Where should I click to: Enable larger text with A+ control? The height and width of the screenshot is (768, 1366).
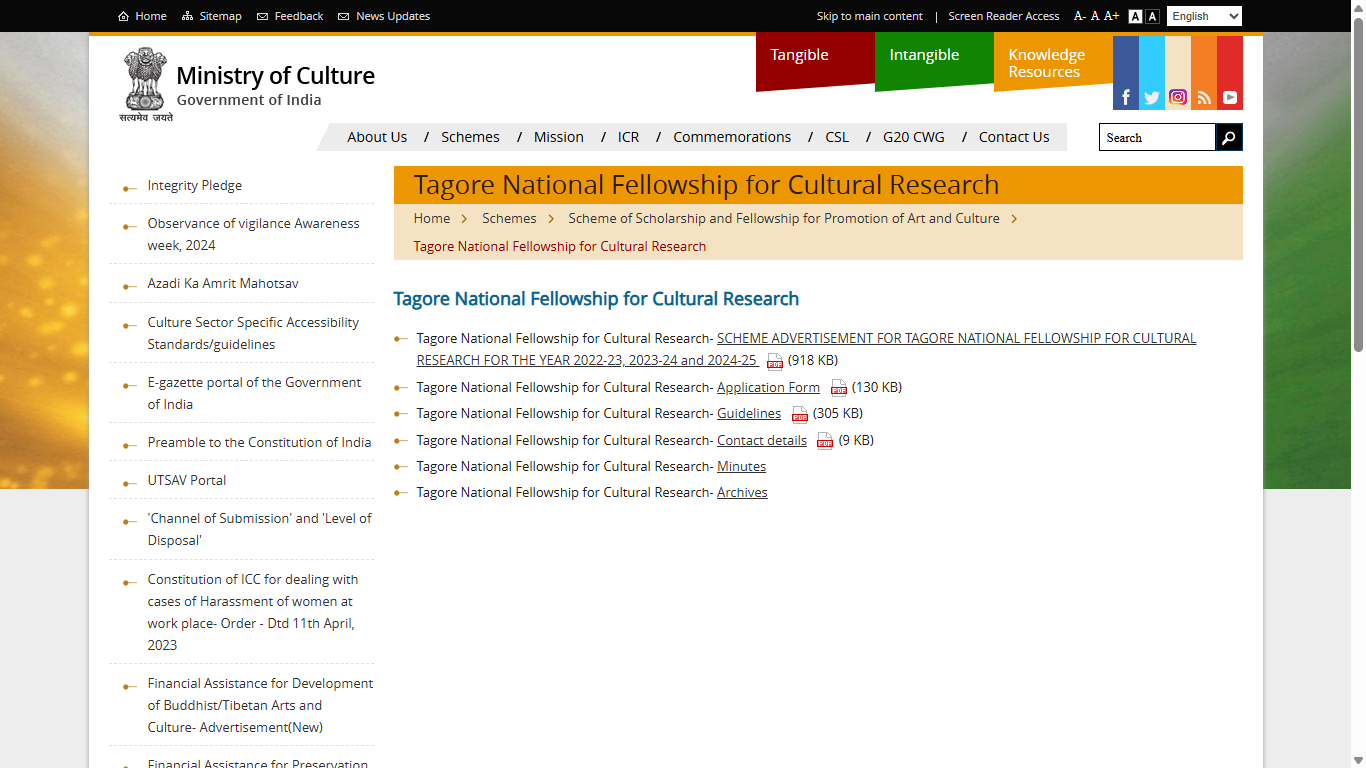point(1112,16)
